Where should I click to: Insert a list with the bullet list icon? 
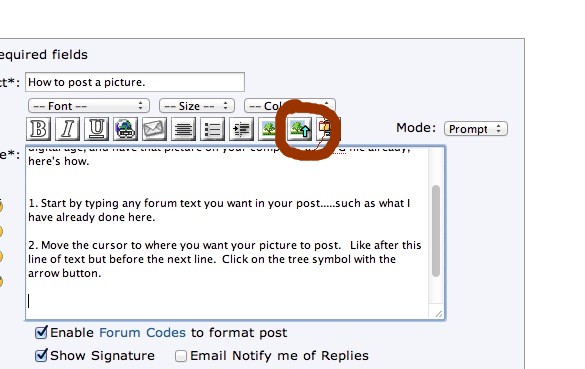coord(213,129)
